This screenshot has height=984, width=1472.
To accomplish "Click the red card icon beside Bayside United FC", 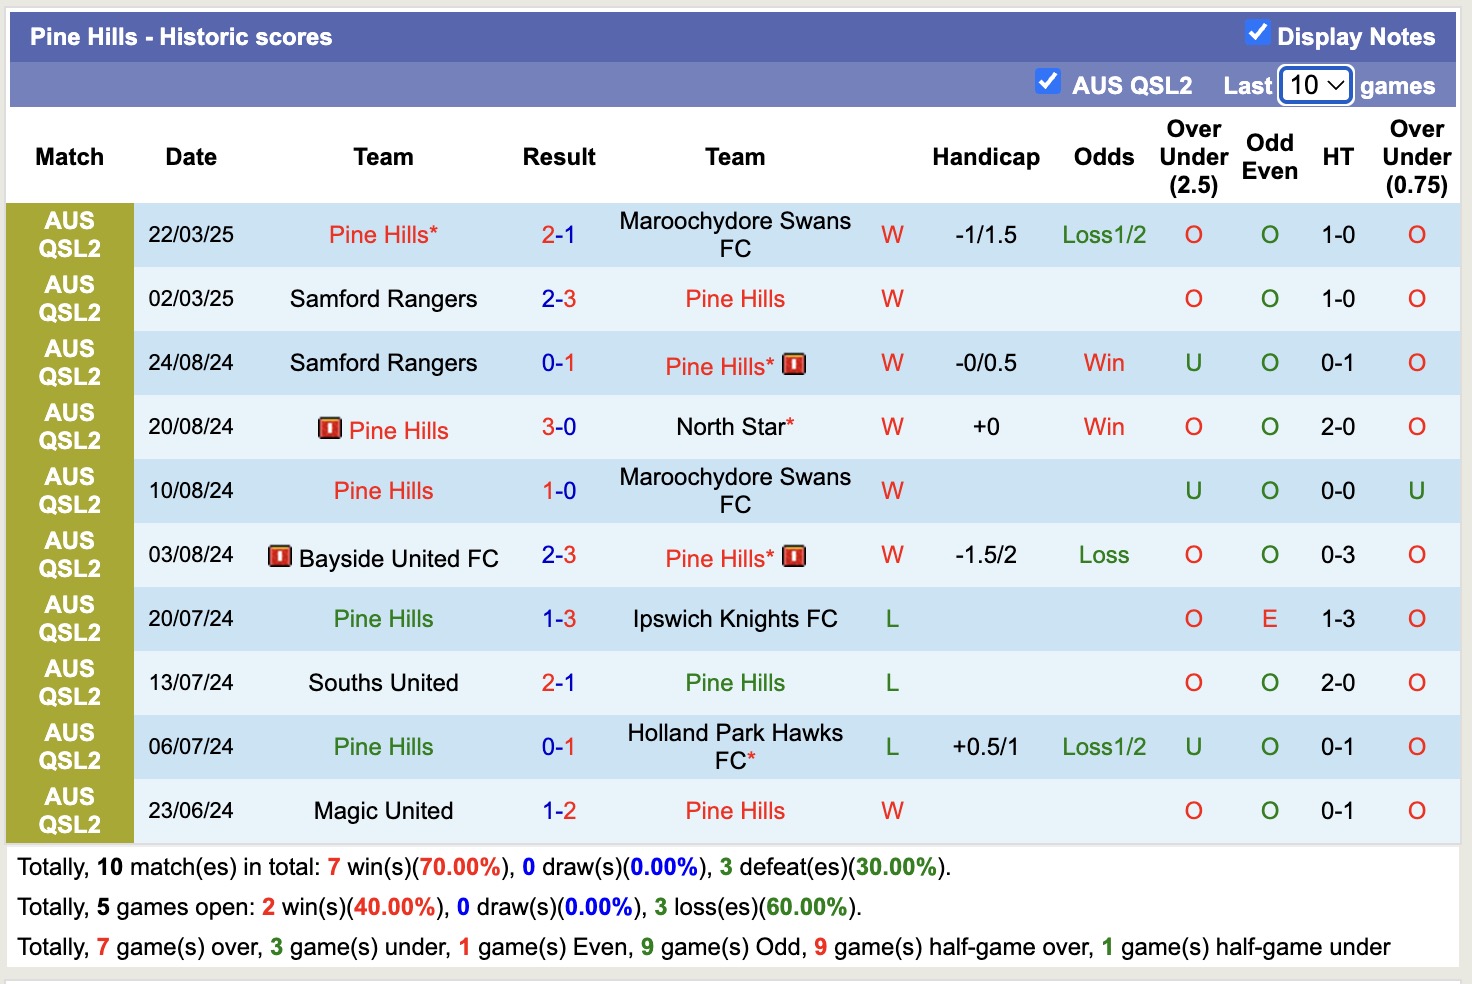I will [x=281, y=557].
